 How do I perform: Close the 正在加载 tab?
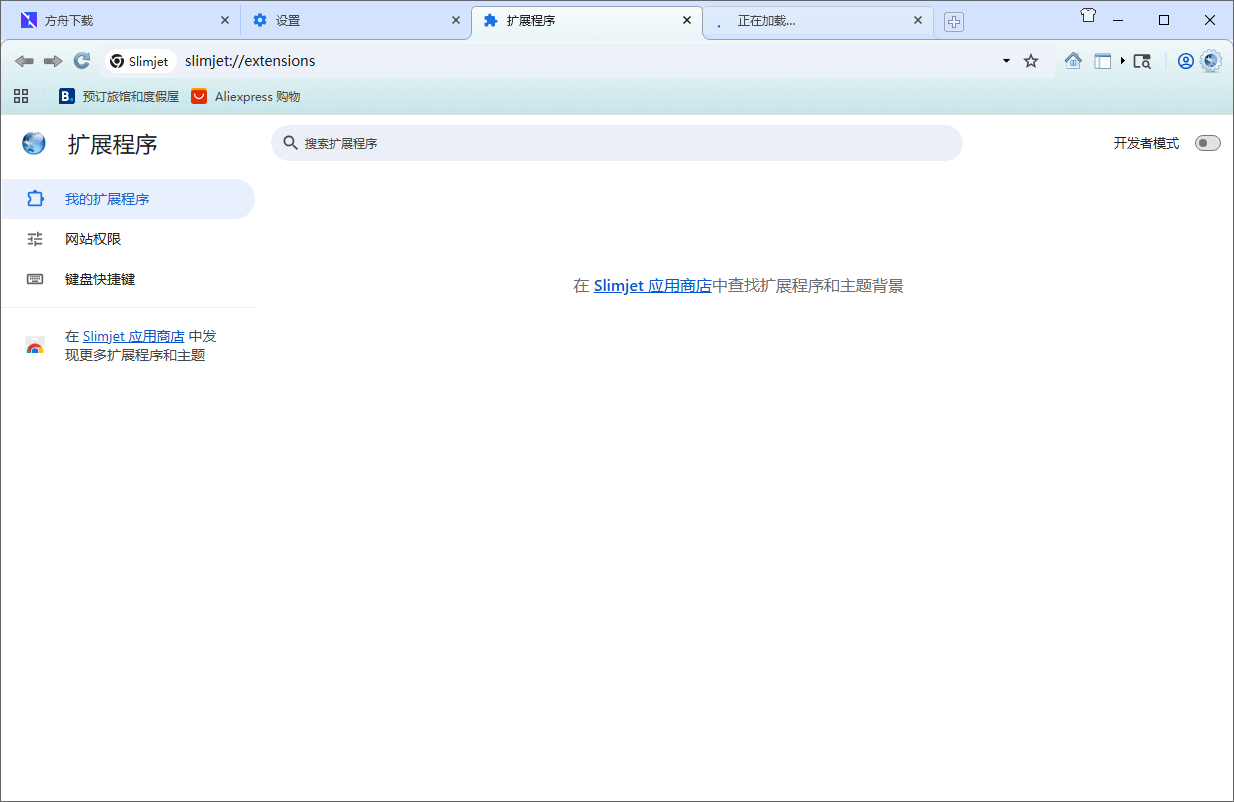click(918, 20)
